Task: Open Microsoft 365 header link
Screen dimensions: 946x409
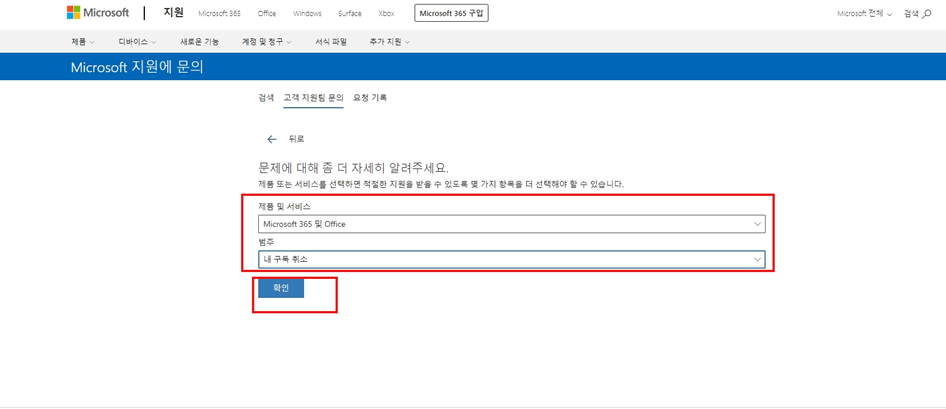Action: click(x=219, y=13)
